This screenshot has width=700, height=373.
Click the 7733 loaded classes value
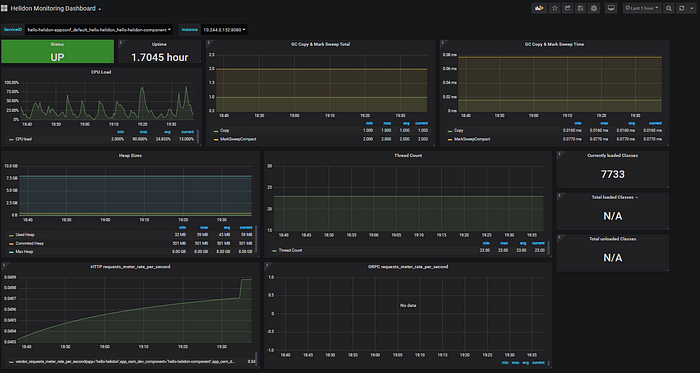click(612, 174)
